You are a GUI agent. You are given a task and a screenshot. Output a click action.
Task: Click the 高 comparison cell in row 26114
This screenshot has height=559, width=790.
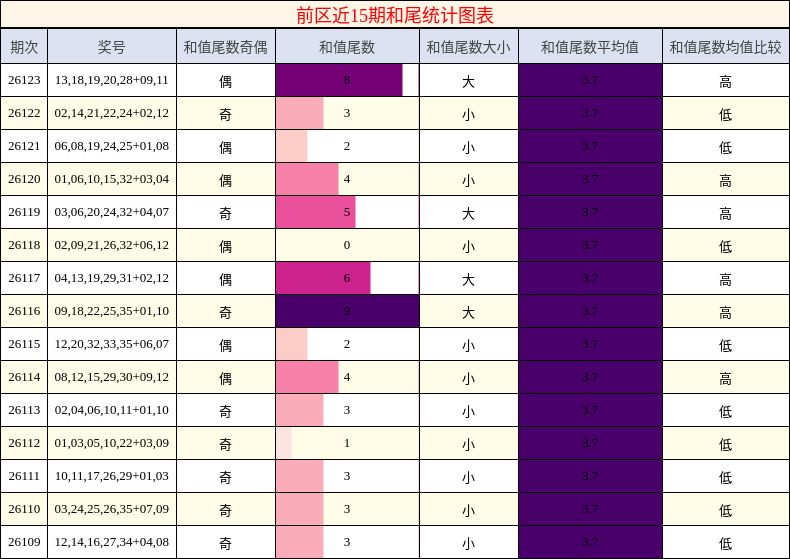coord(726,377)
